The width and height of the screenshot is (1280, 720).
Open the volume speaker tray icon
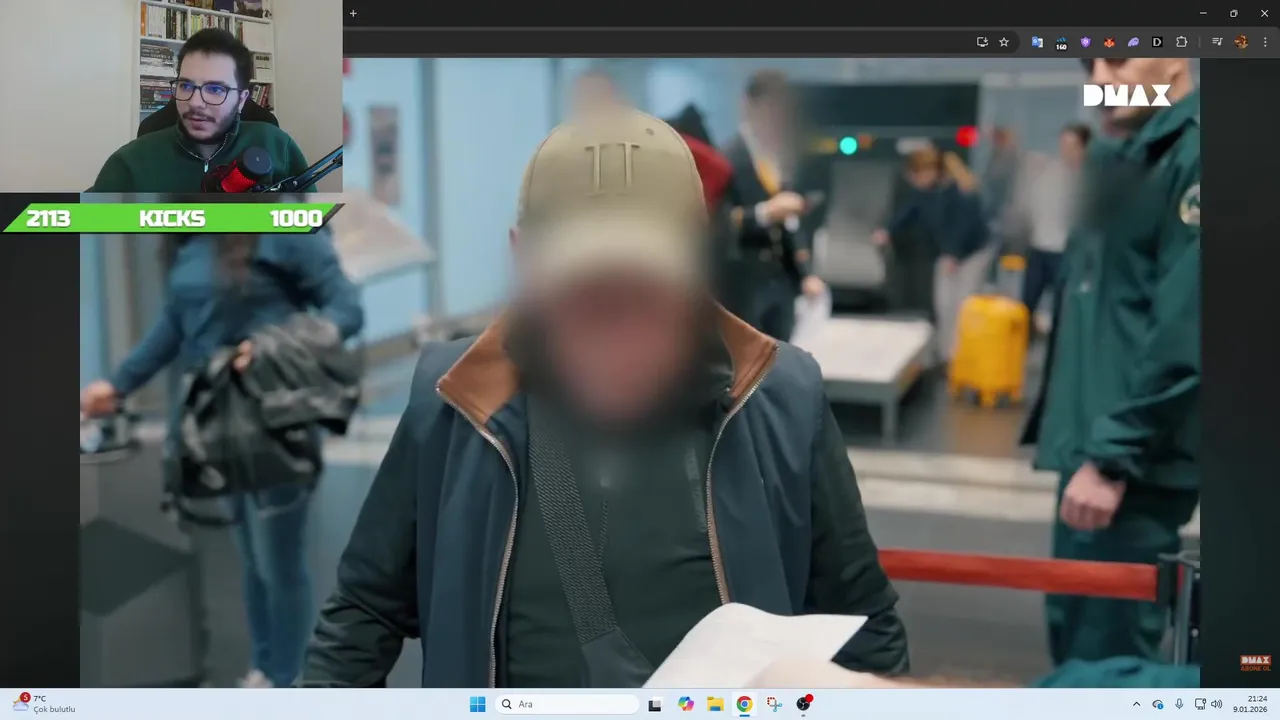coord(1216,704)
